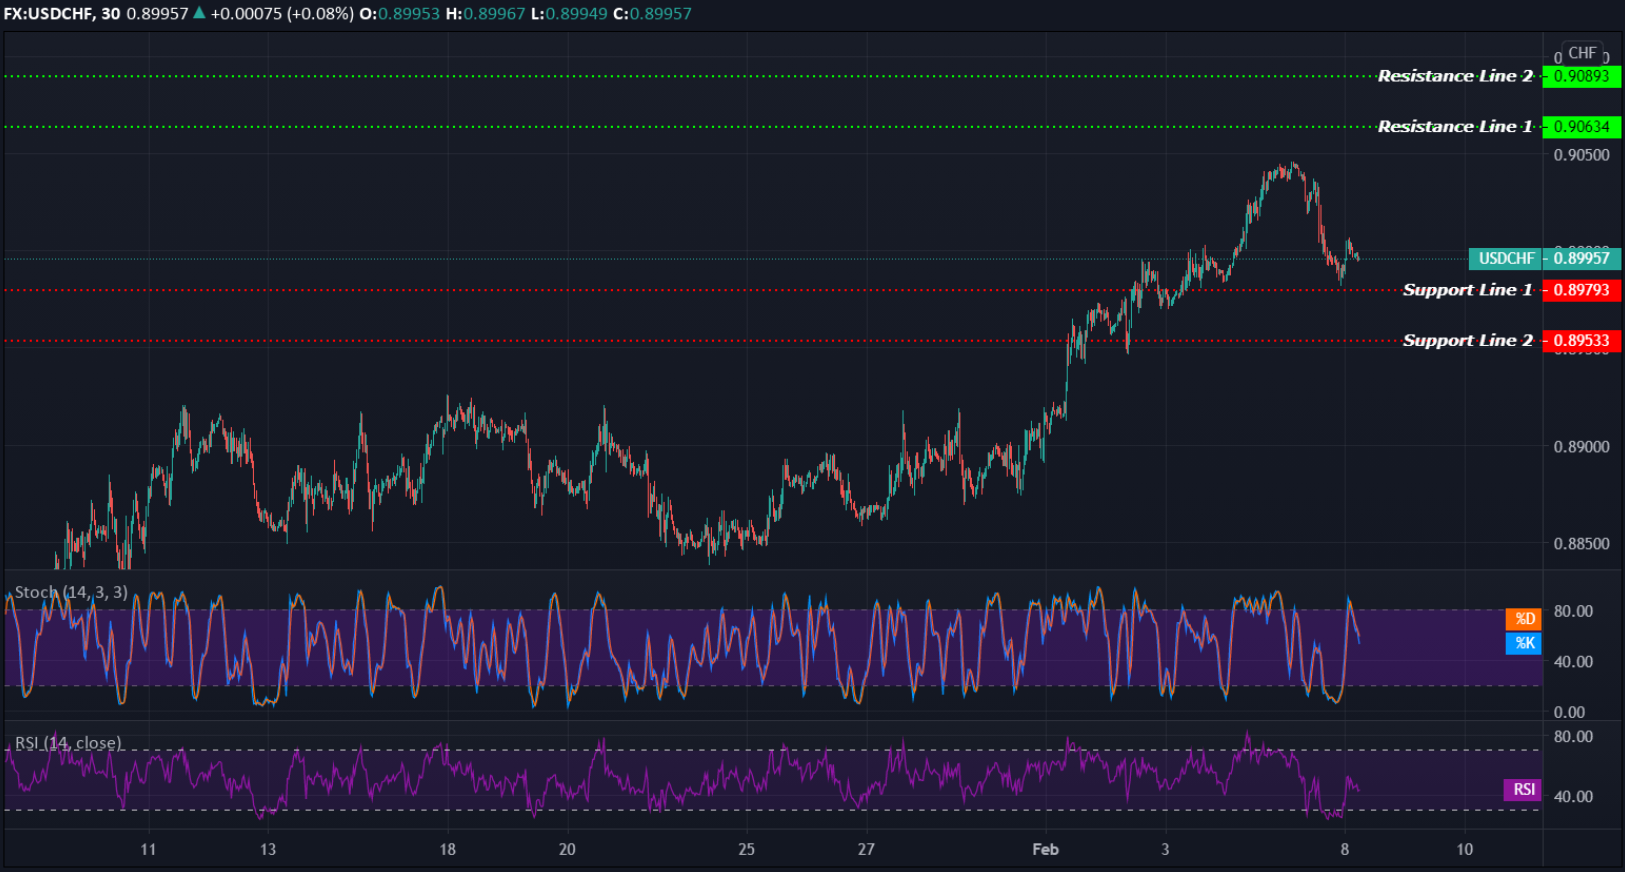Viewport: 1625px width, 872px height.
Task: Open the Stoch (14, 3, 3) indicator legend
Action: click(x=71, y=592)
